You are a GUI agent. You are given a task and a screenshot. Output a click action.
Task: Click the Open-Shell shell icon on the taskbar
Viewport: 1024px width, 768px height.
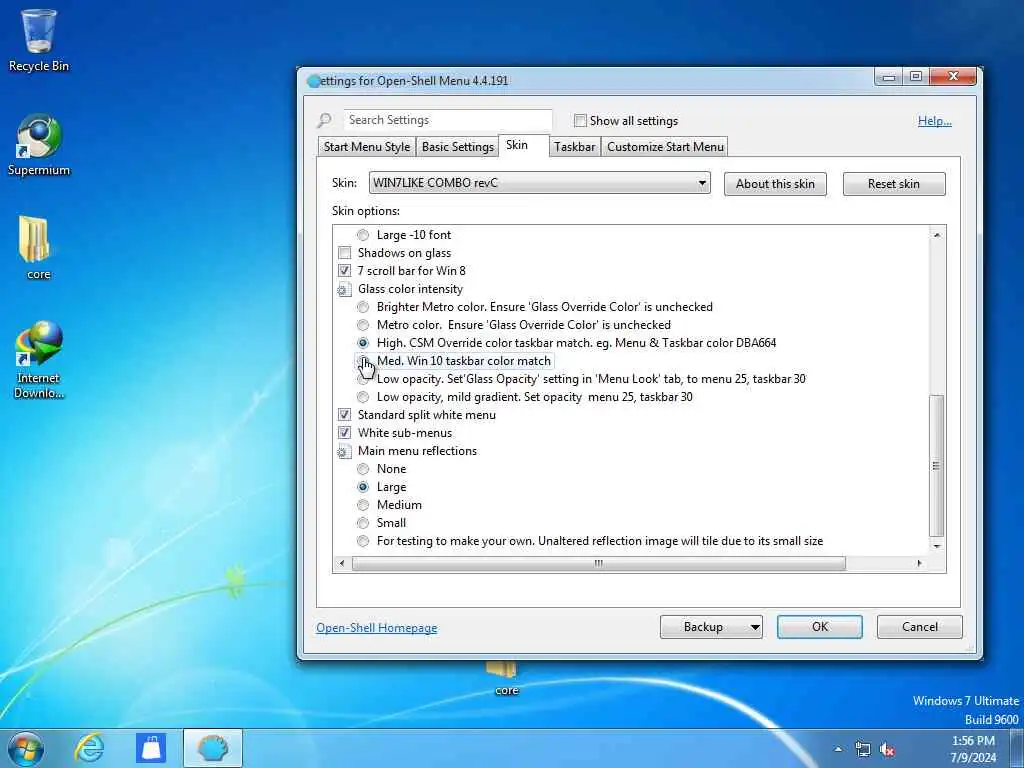(x=212, y=748)
